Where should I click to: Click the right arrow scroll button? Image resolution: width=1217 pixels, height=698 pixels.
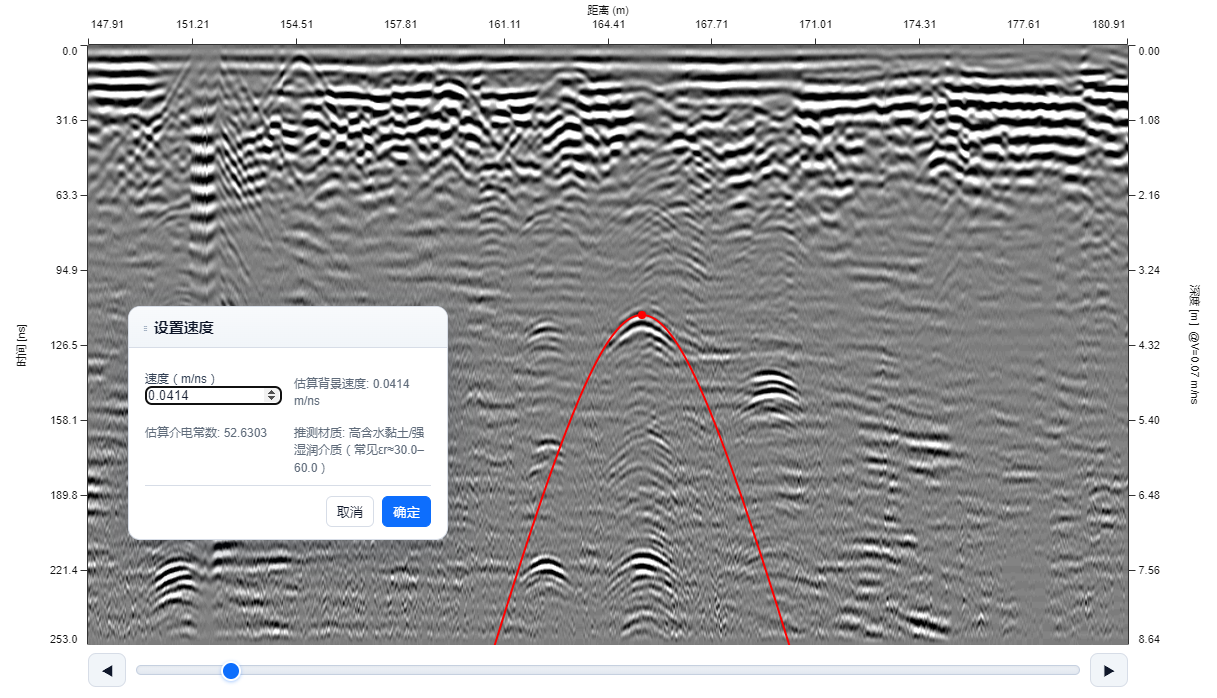coord(1109,670)
